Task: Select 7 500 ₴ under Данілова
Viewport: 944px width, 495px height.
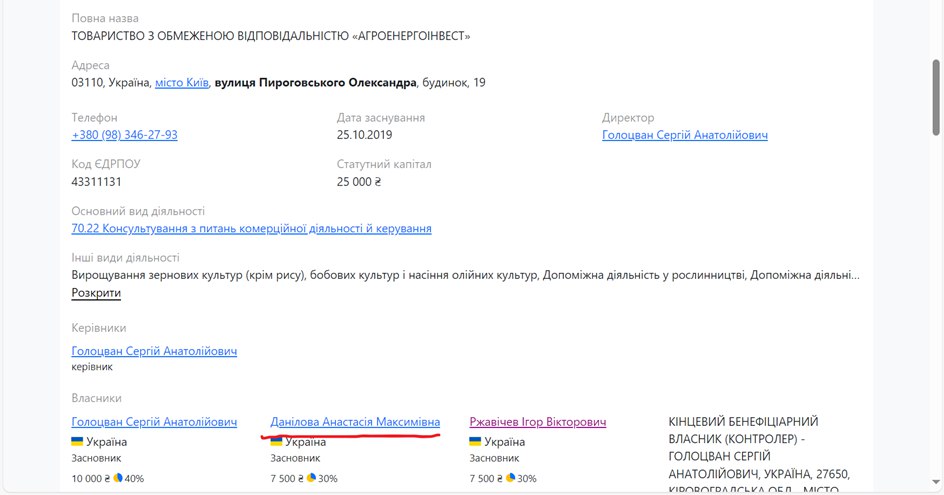Action: coord(287,478)
